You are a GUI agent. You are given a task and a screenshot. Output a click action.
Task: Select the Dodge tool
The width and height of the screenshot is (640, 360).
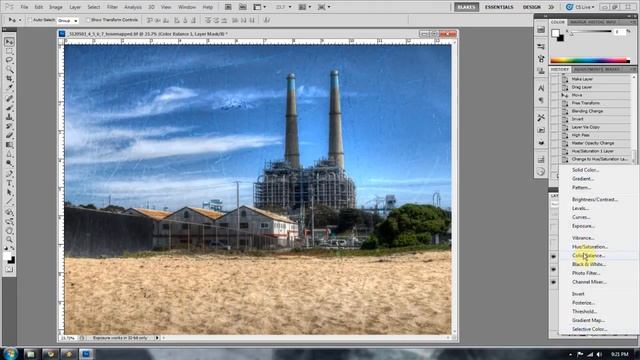(x=9, y=163)
